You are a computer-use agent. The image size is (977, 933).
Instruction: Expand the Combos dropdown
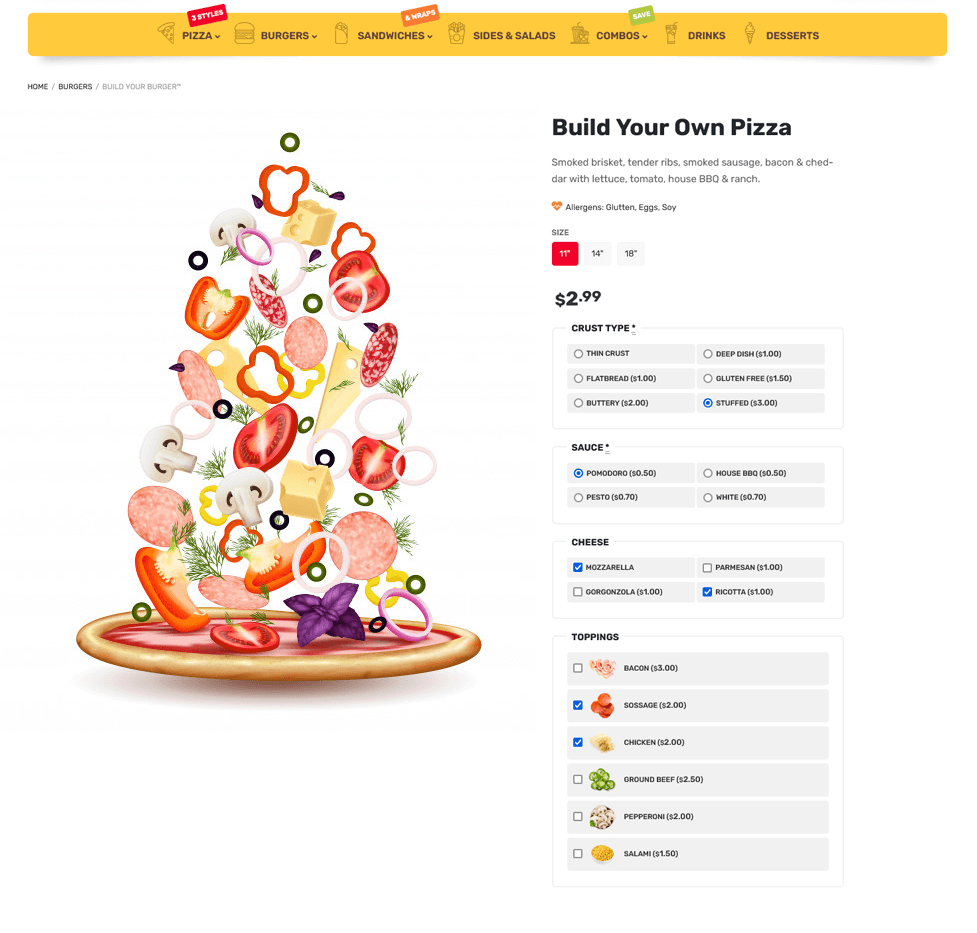point(622,36)
